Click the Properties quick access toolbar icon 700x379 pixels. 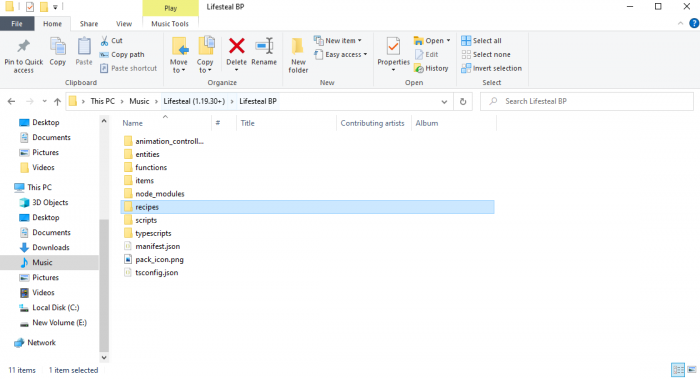[30, 7]
